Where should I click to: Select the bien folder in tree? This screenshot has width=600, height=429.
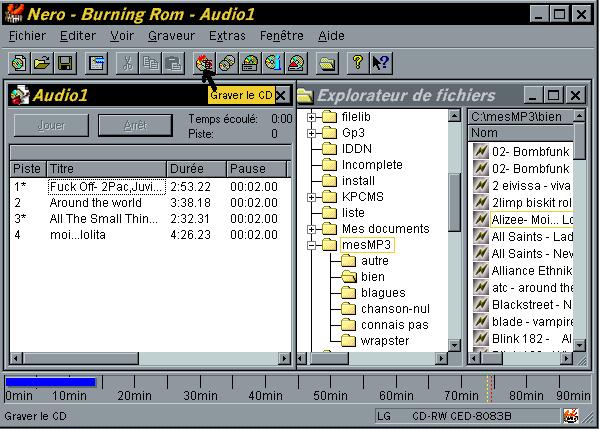(373, 277)
